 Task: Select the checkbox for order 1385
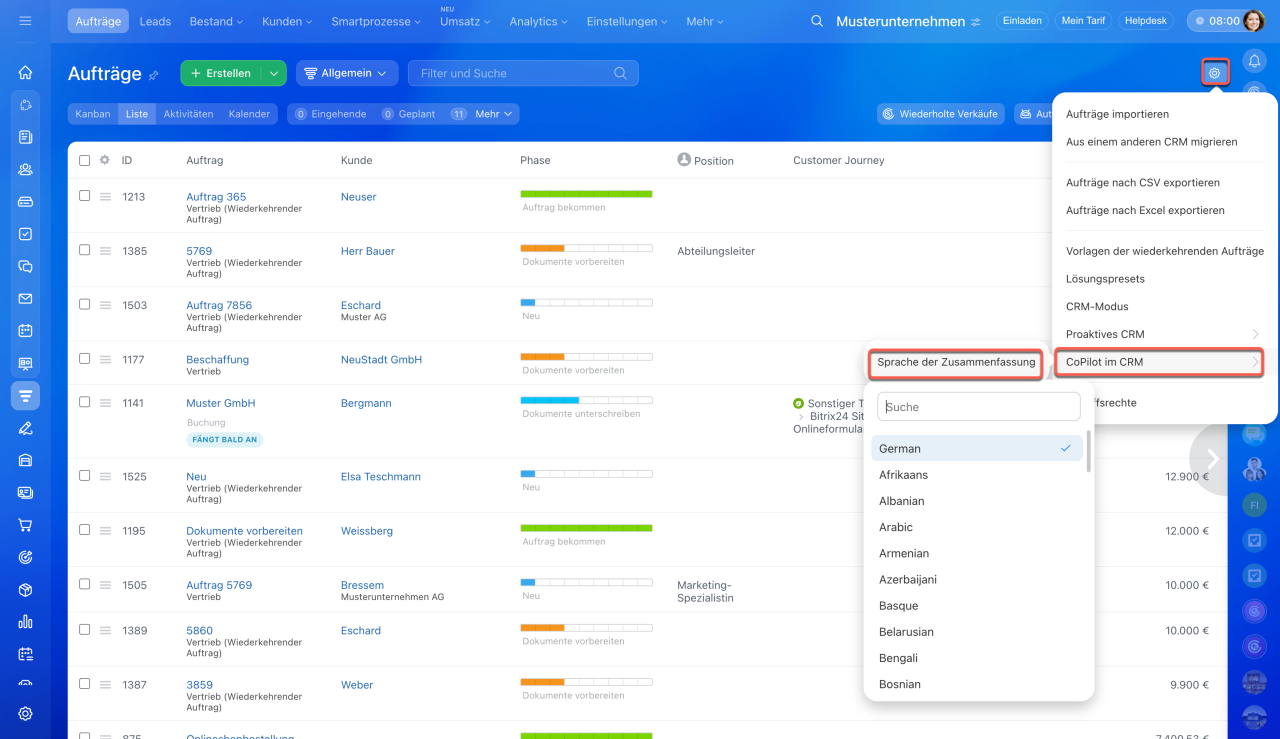click(85, 250)
